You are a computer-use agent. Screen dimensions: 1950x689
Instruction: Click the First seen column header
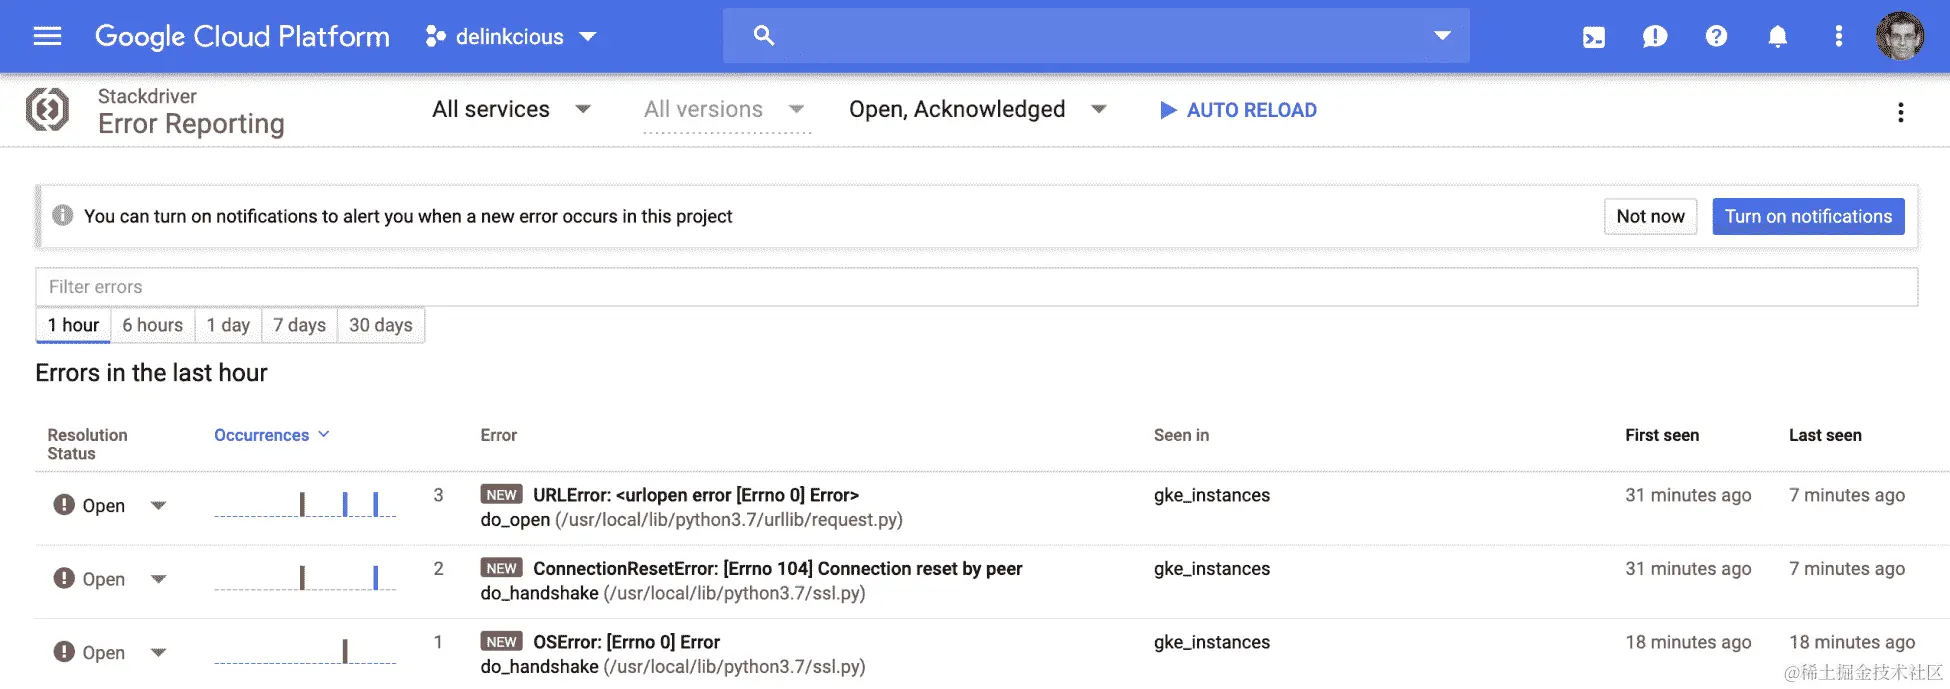[1661, 435]
